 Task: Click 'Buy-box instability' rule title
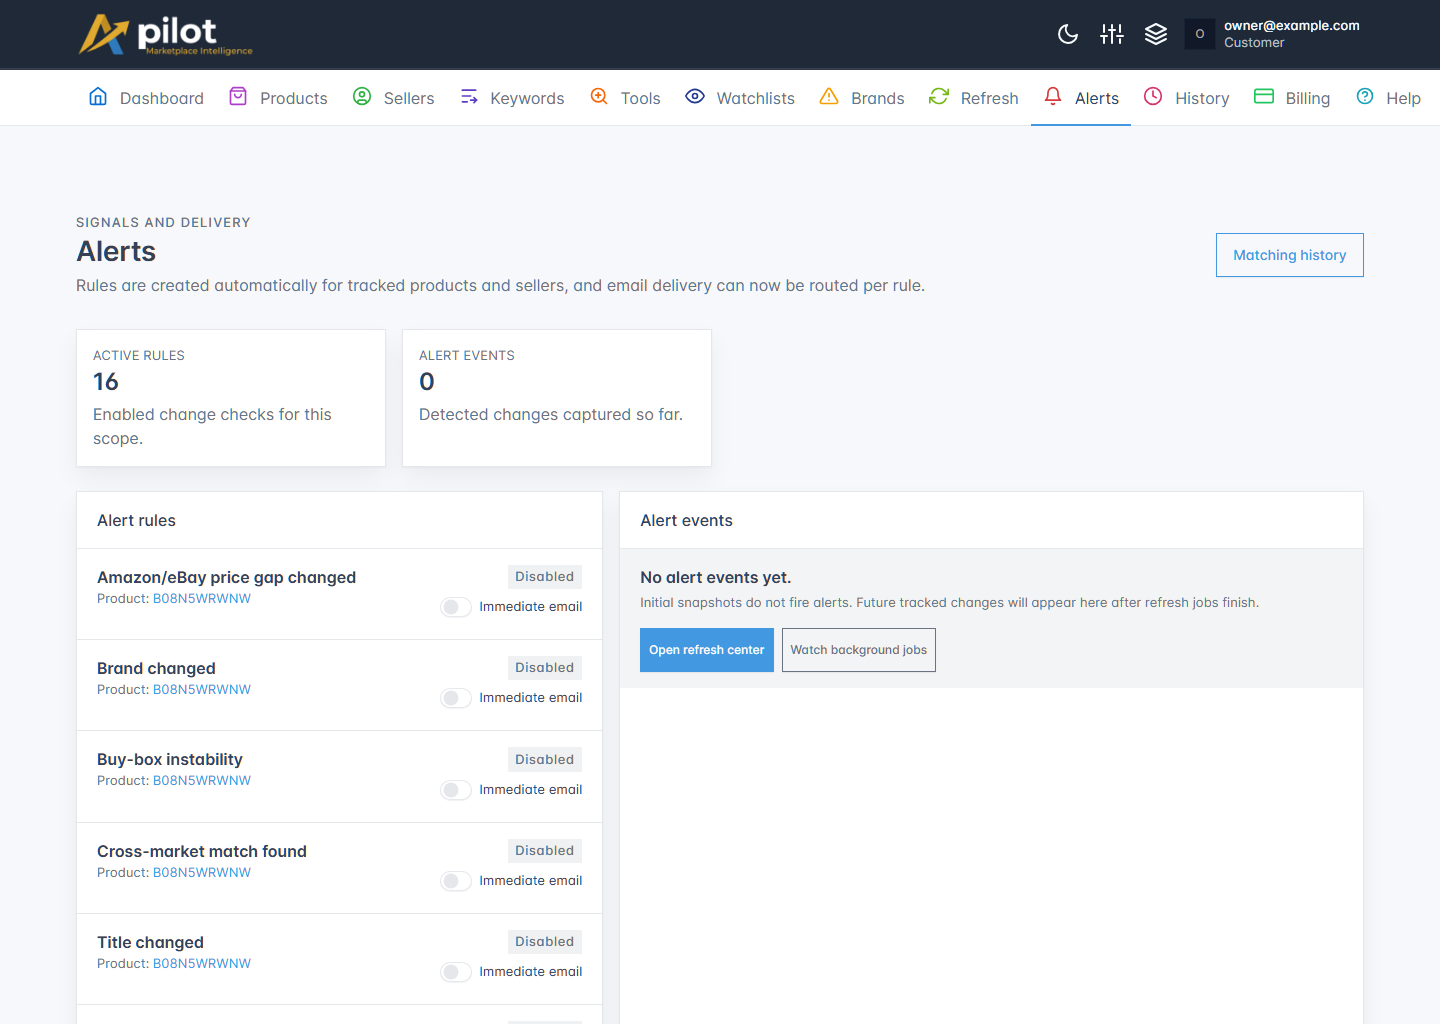[x=170, y=760]
